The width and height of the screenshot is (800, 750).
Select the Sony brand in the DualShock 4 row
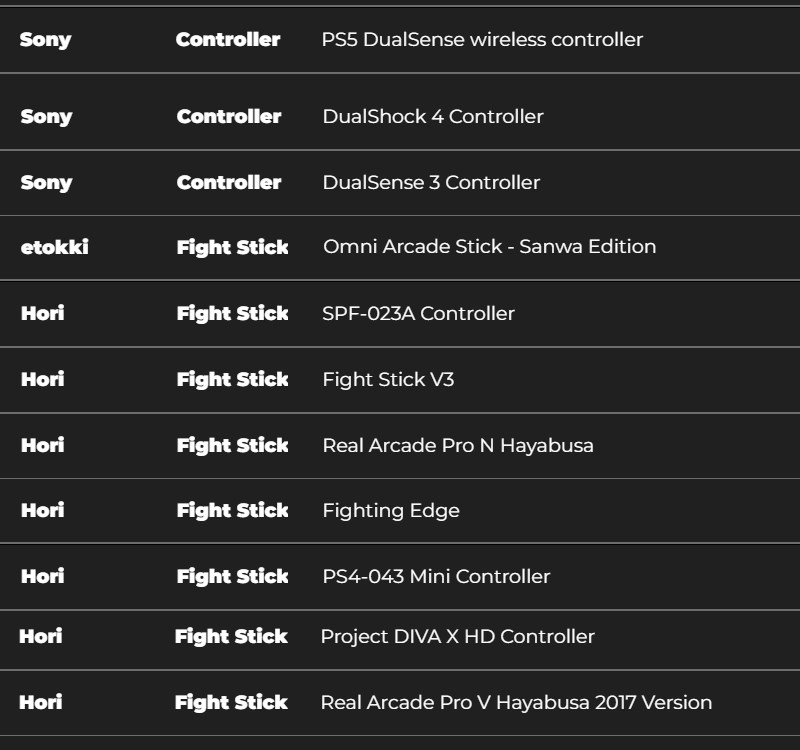pos(46,116)
